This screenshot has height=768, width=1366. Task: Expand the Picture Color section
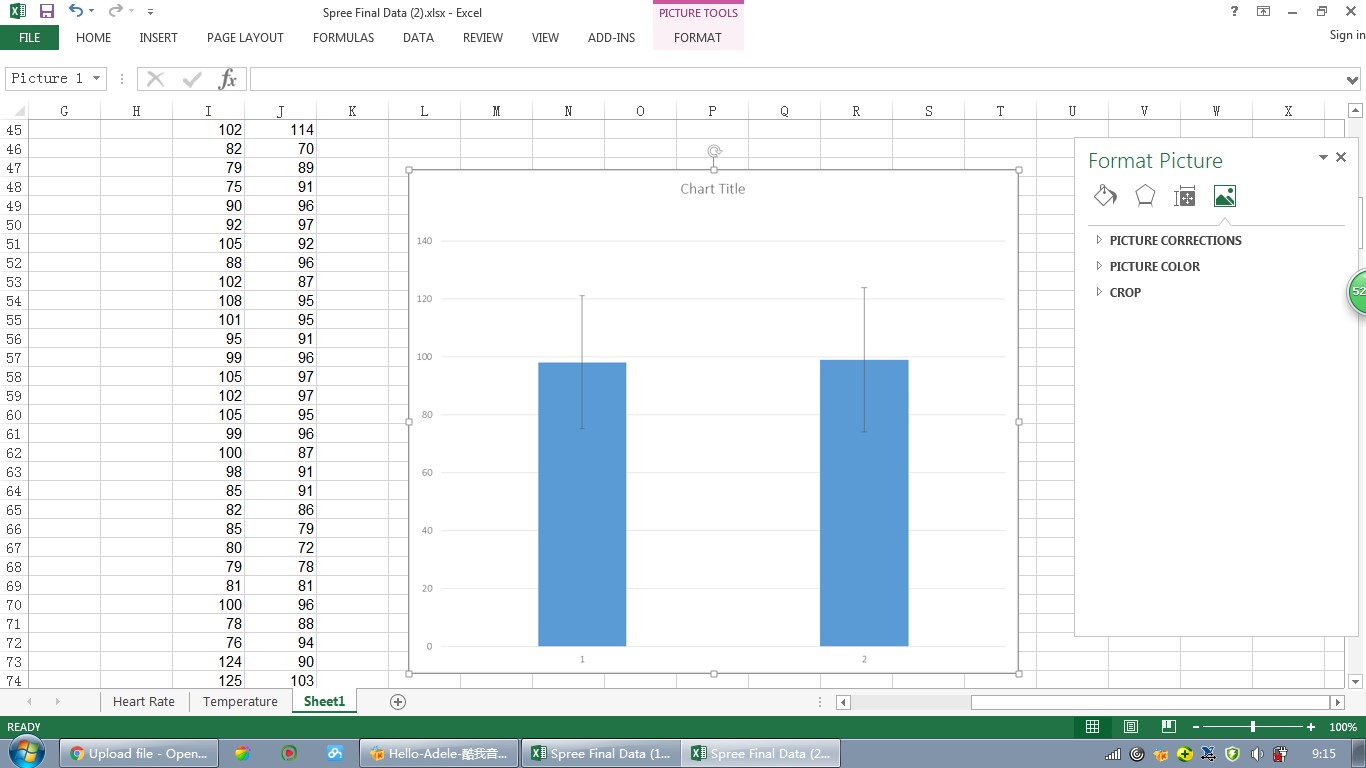click(x=1154, y=266)
